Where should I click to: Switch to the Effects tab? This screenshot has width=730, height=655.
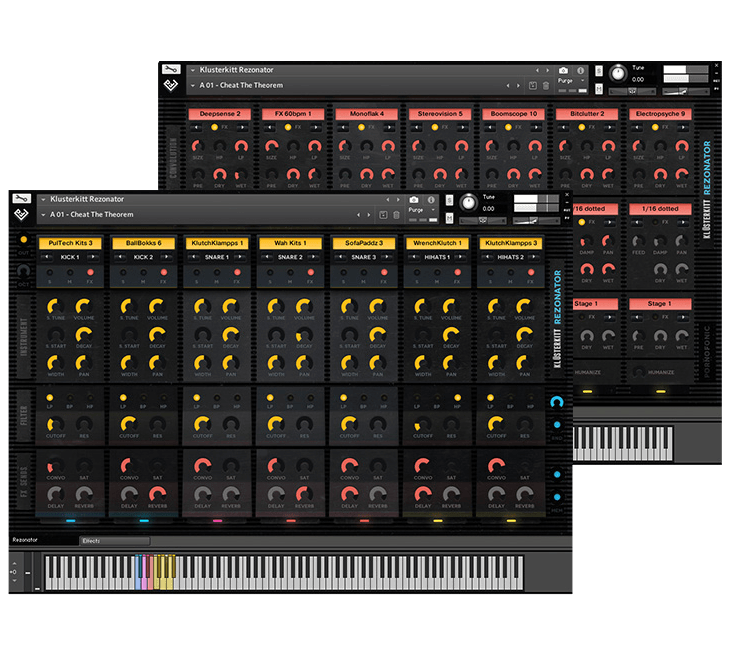pyautogui.click(x=115, y=541)
